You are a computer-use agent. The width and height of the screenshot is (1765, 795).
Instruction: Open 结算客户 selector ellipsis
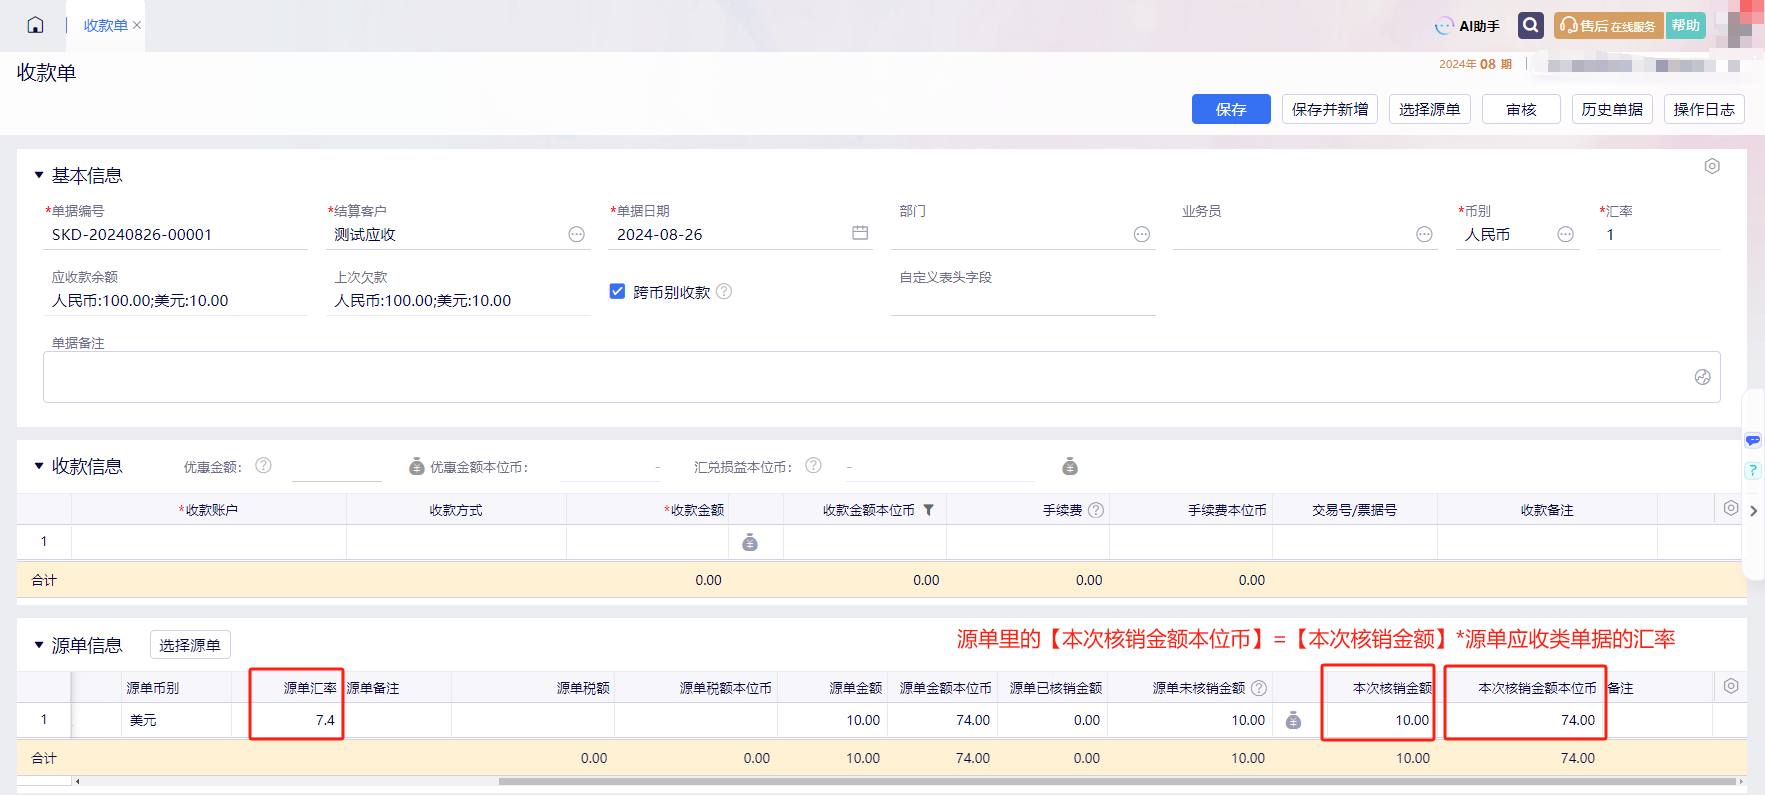tap(576, 234)
